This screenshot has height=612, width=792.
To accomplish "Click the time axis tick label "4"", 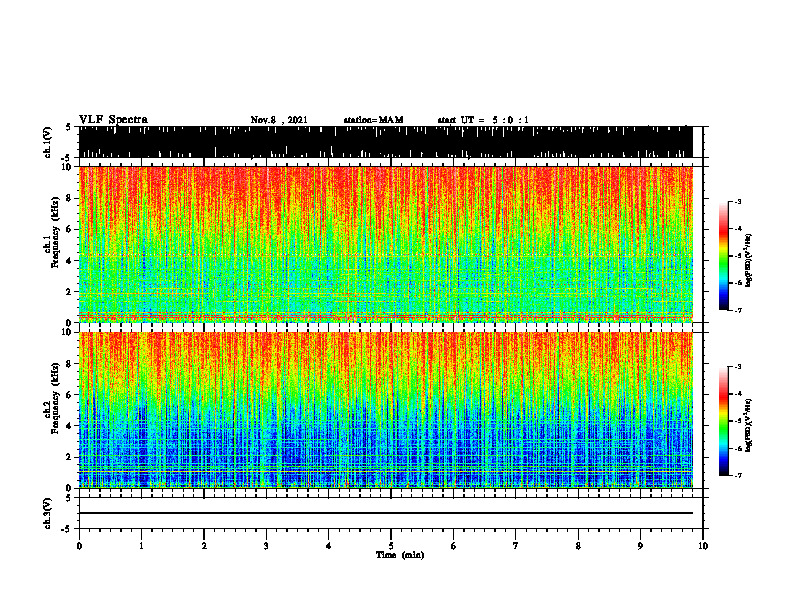I will [329, 546].
